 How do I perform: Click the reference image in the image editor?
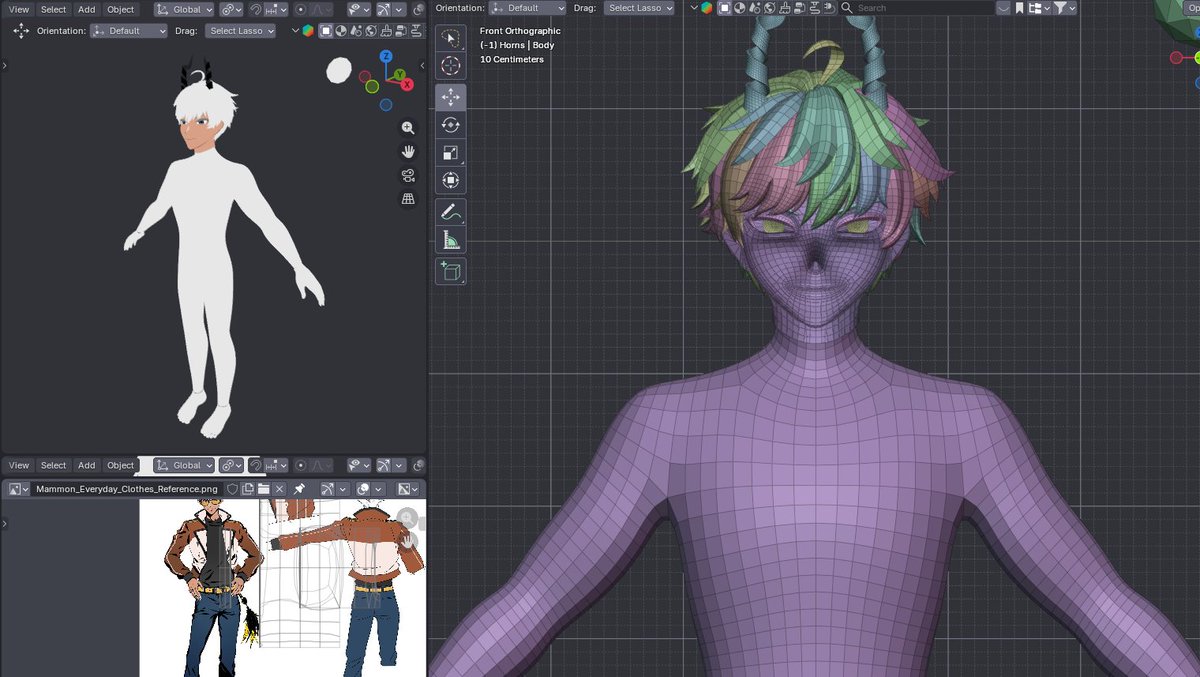[282, 588]
